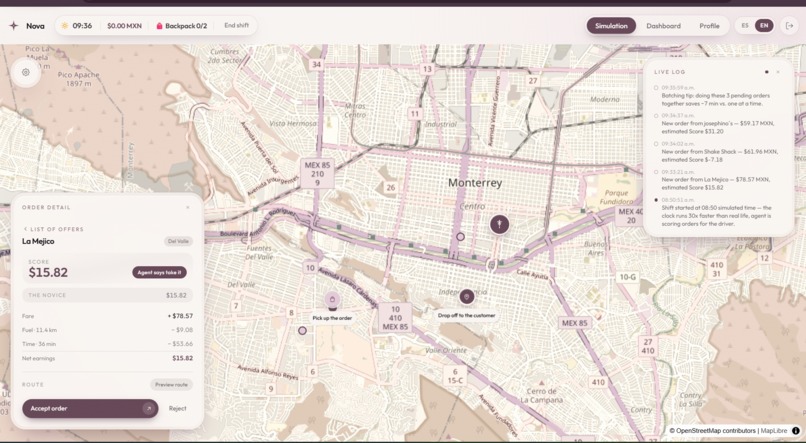Screen dimensions: 806x443
Task: Expand The Novice score row
Action: (107, 295)
